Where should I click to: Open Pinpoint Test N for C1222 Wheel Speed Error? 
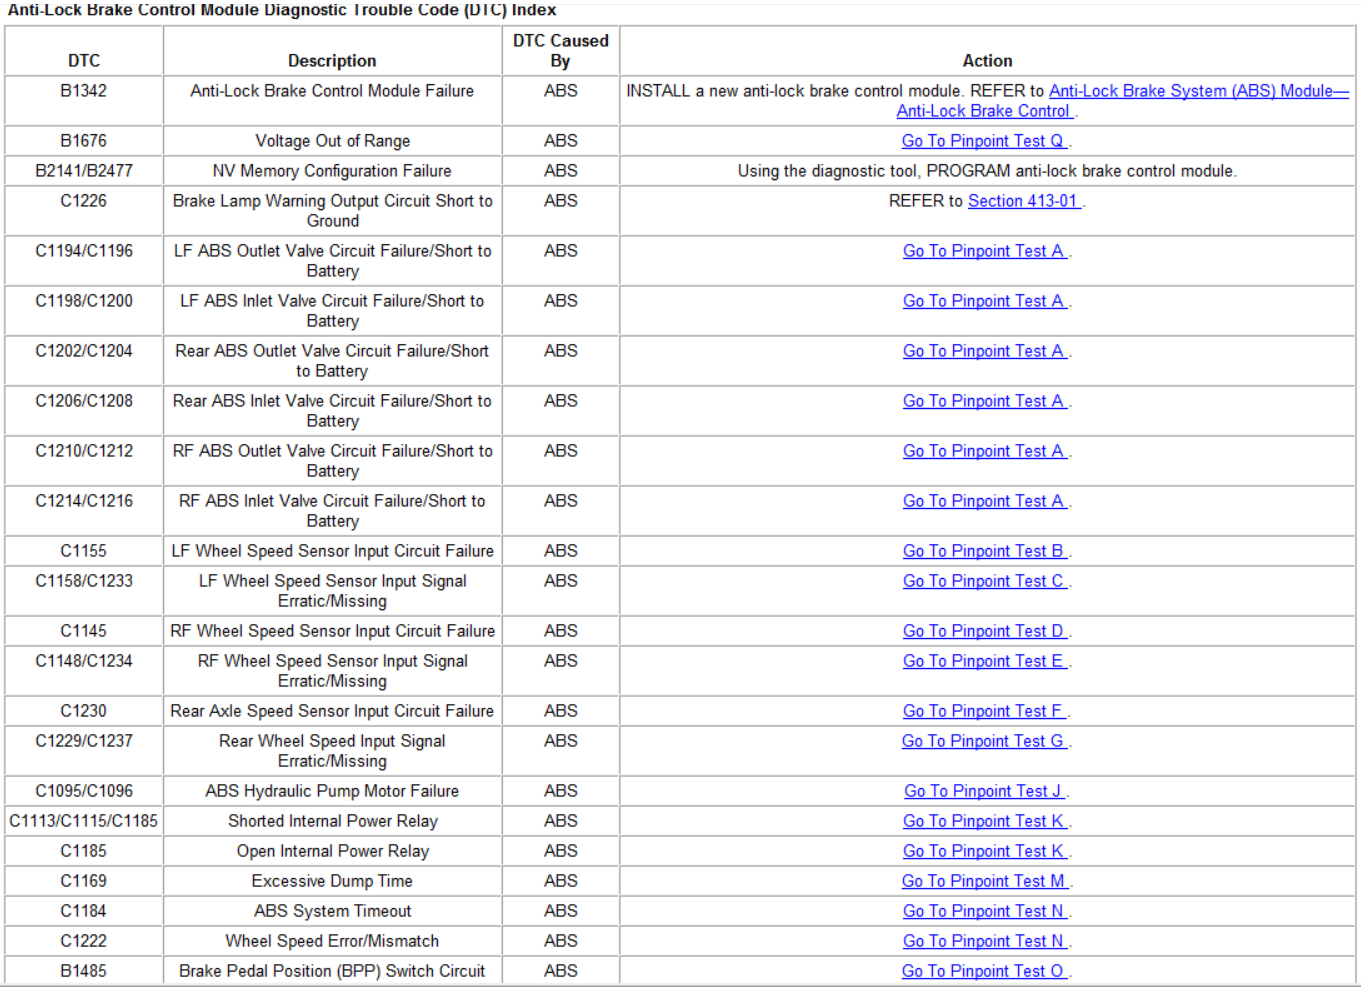(983, 941)
